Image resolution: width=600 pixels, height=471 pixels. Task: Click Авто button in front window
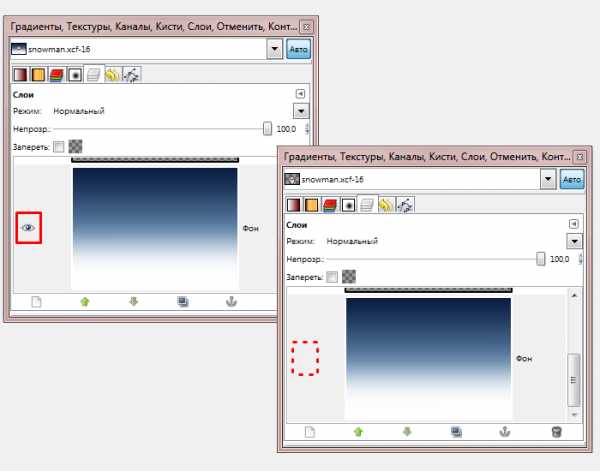click(572, 179)
